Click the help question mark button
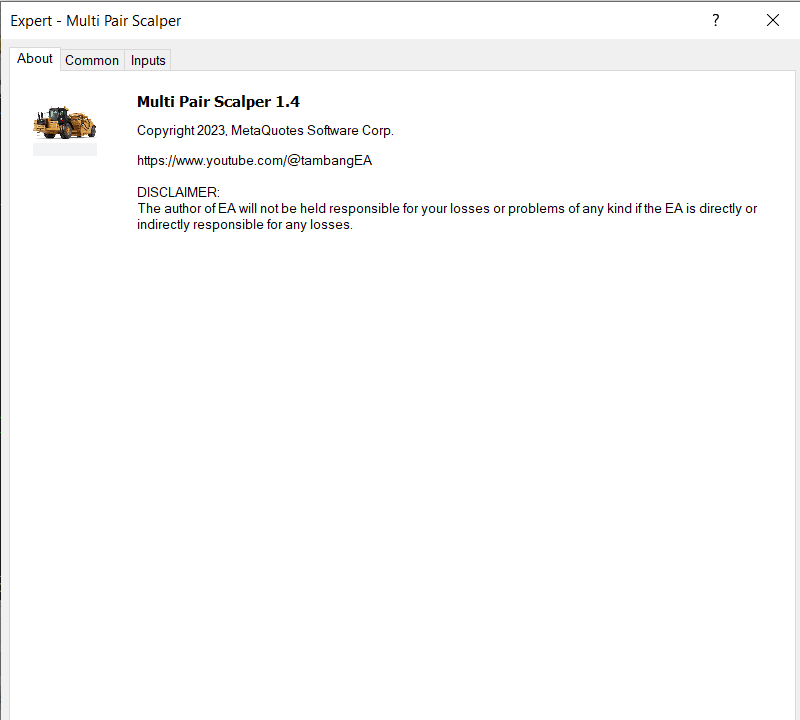Image resolution: width=800 pixels, height=720 pixels. [x=715, y=20]
